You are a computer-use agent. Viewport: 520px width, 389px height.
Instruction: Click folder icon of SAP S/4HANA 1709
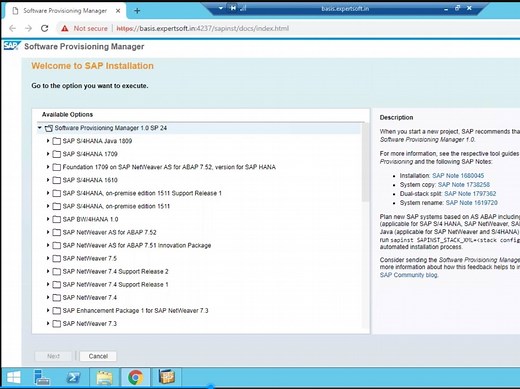(x=57, y=154)
